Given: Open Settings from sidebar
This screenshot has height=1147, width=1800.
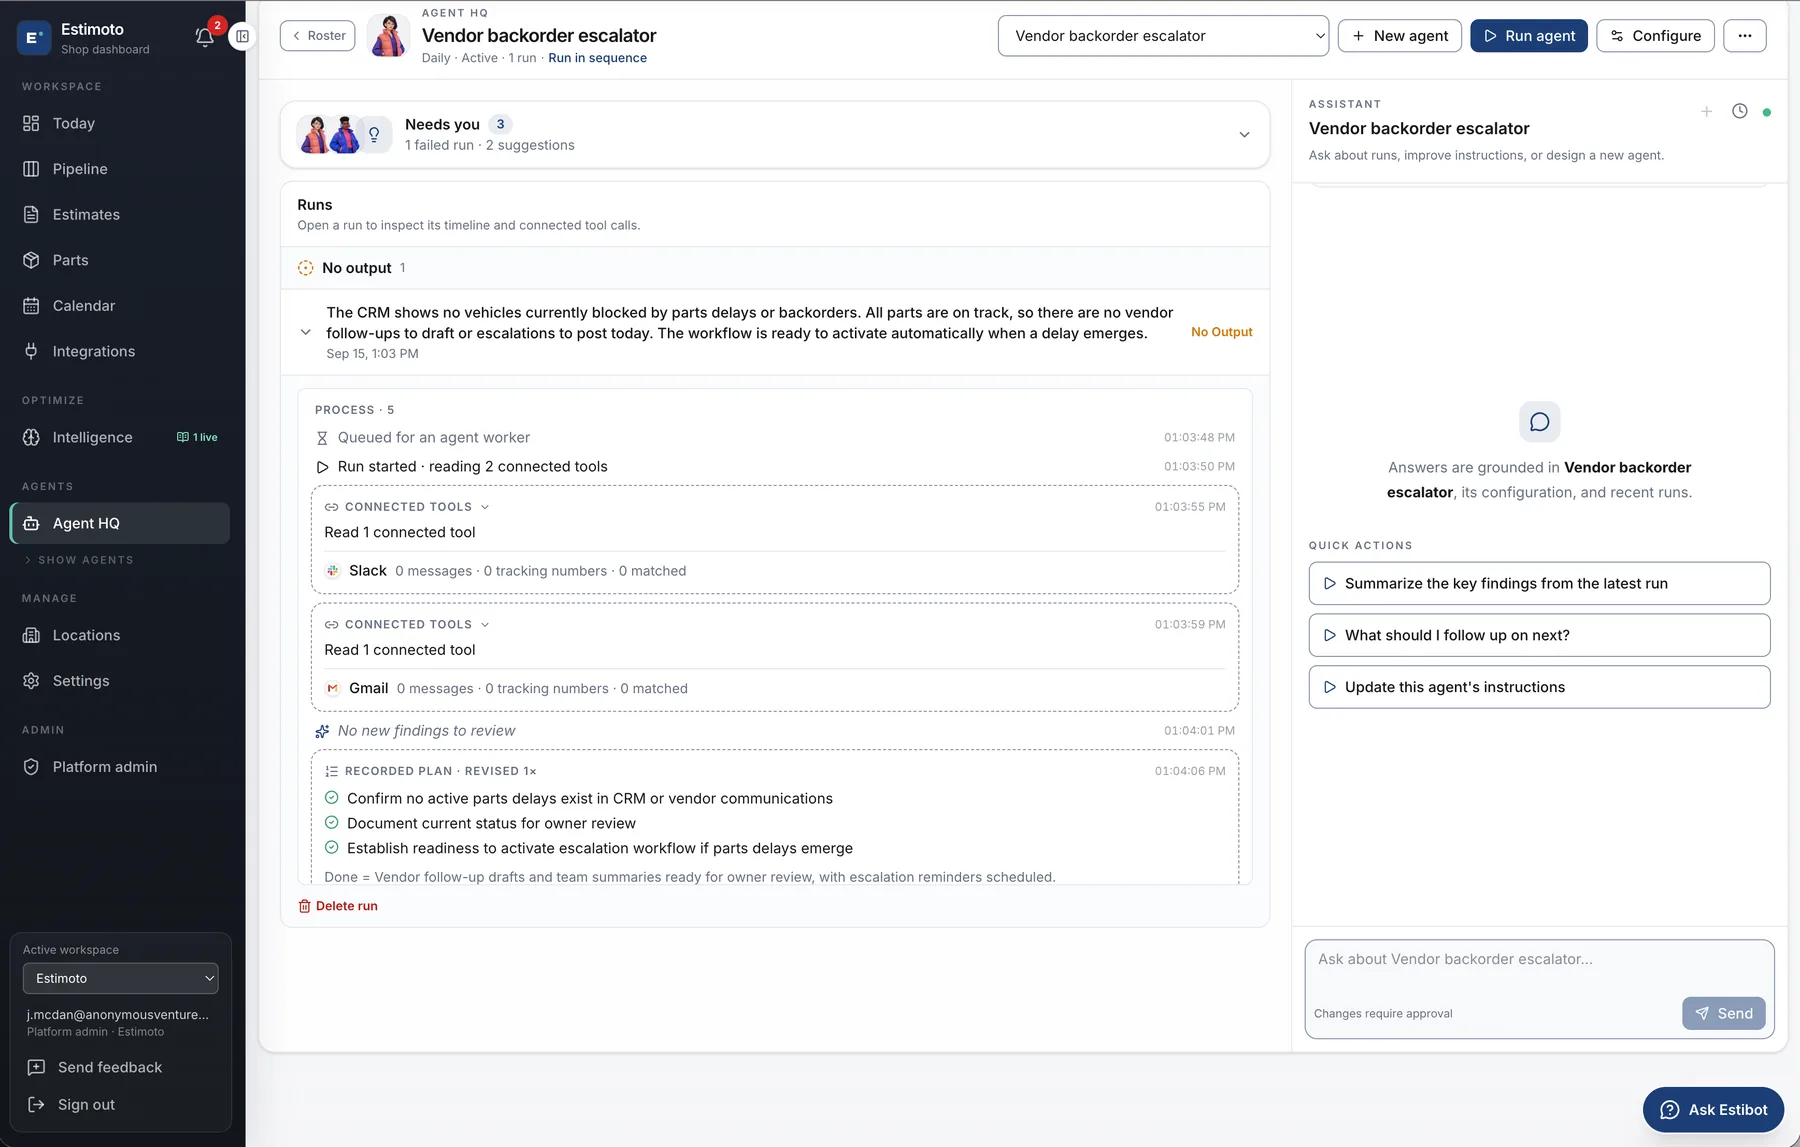Looking at the screenshot, I should (x=121, y=681).
